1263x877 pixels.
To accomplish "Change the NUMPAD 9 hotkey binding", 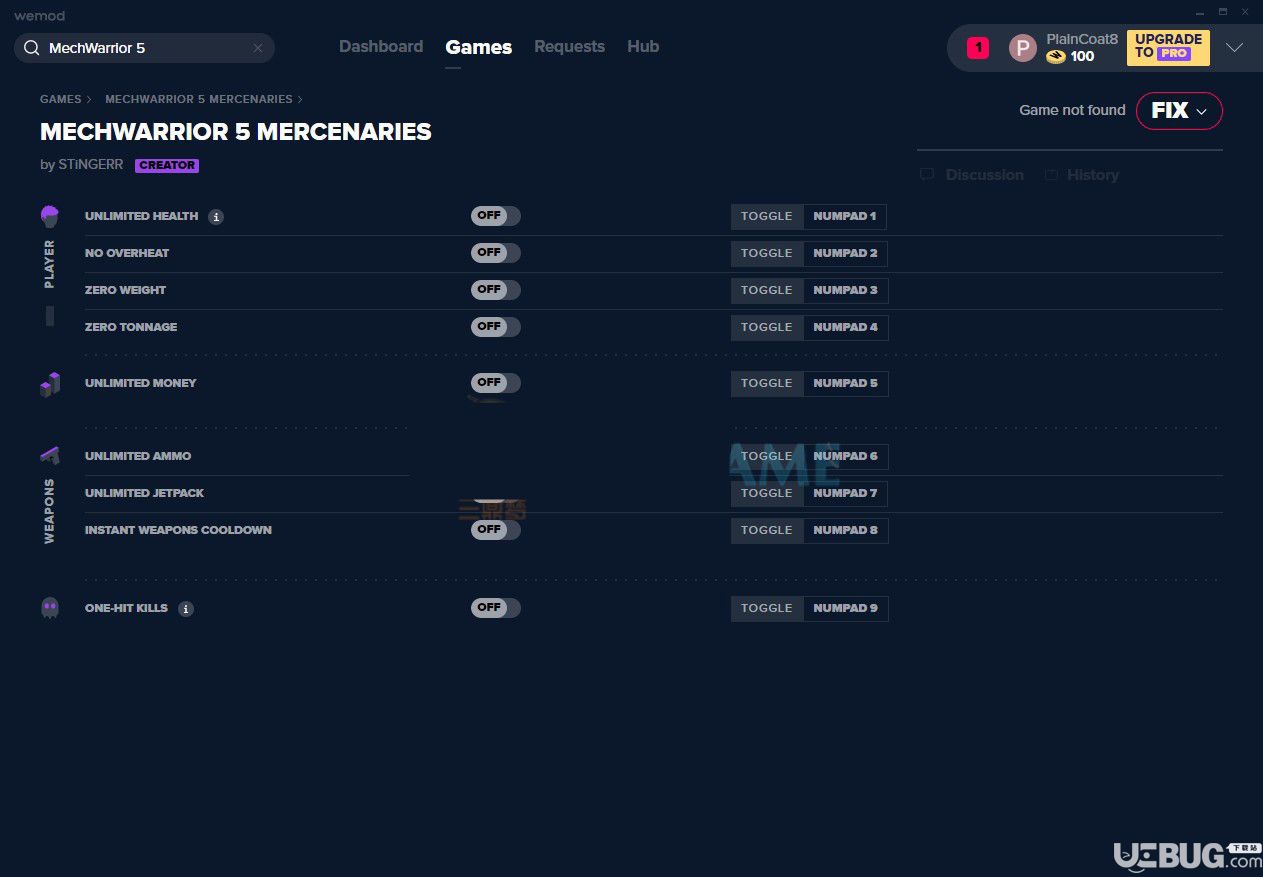I will pos(846,609).
